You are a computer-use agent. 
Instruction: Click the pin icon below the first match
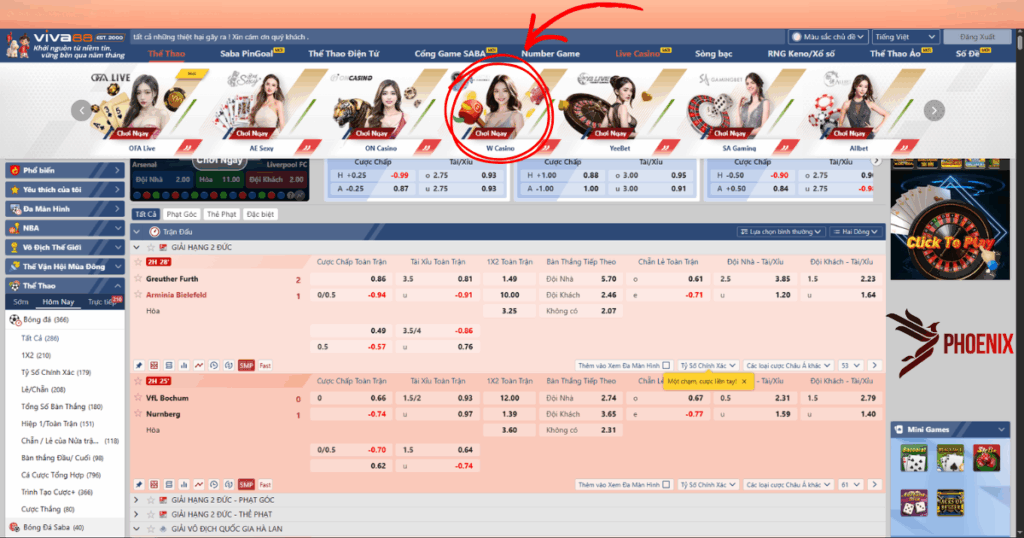(x=139, y=366)
